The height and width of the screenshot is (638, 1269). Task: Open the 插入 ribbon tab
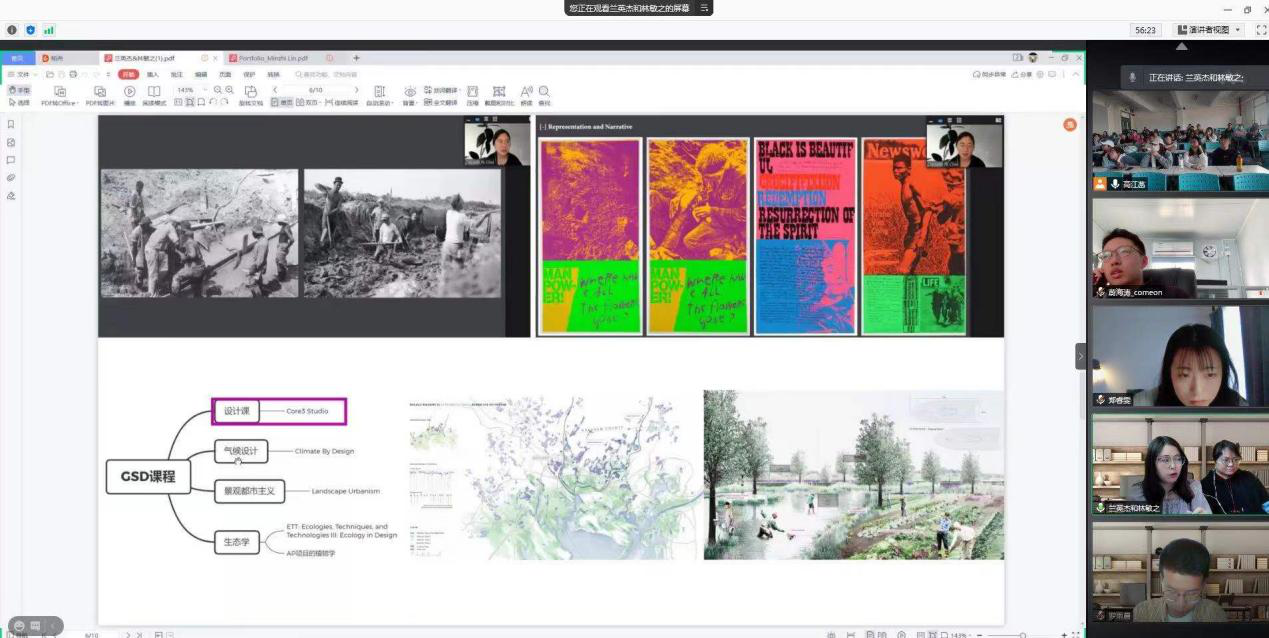pyautogui.click(x=153, y=74)
